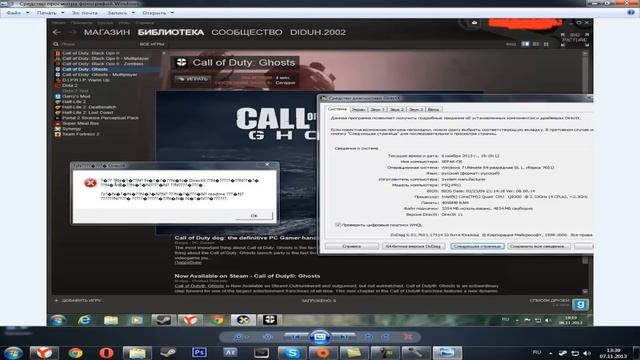This screenshot has width=640, height=360.
Task: Go to the previous picture
Action: point(296,337)
